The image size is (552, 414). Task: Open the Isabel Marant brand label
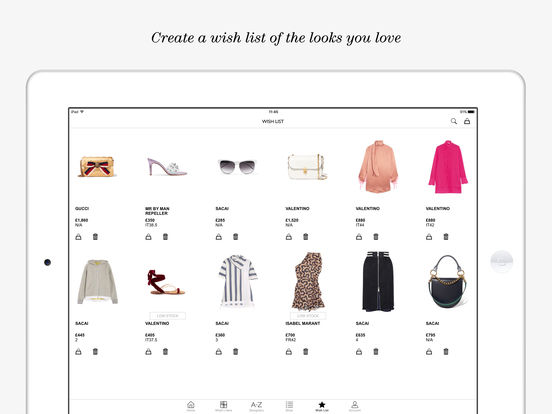coord(303,323)
